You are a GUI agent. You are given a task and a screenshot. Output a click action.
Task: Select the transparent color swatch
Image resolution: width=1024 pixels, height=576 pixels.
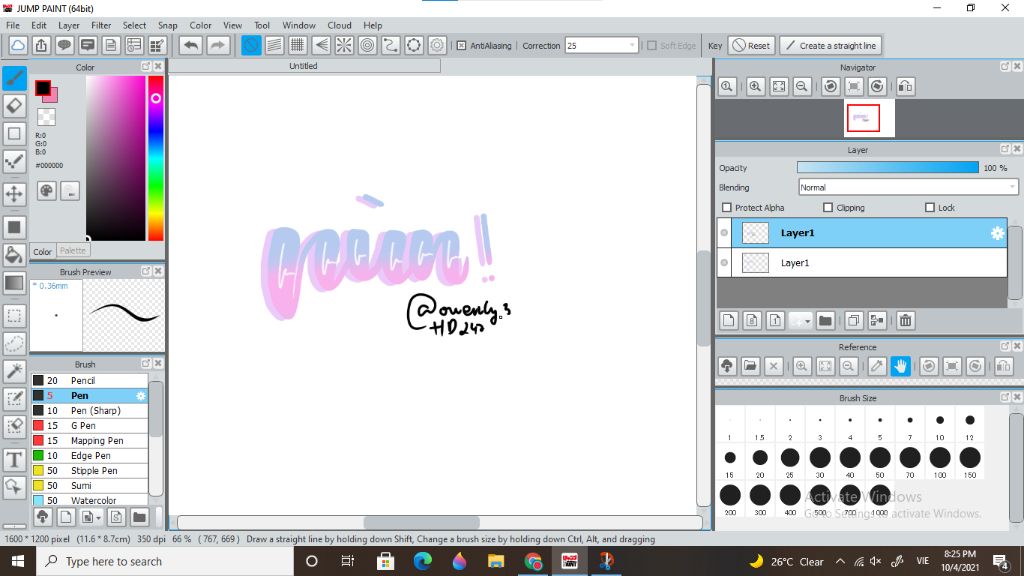(x=46, y=117)
